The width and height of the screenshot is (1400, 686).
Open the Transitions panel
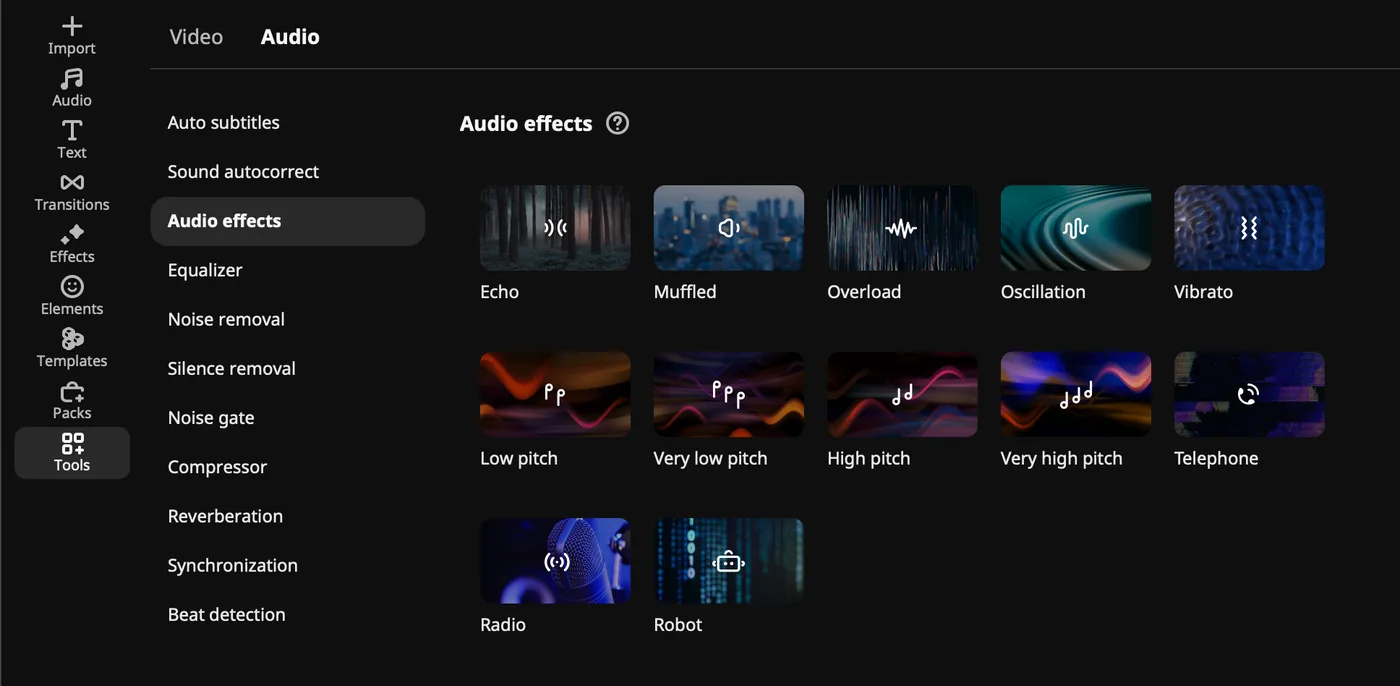point(72,192)
